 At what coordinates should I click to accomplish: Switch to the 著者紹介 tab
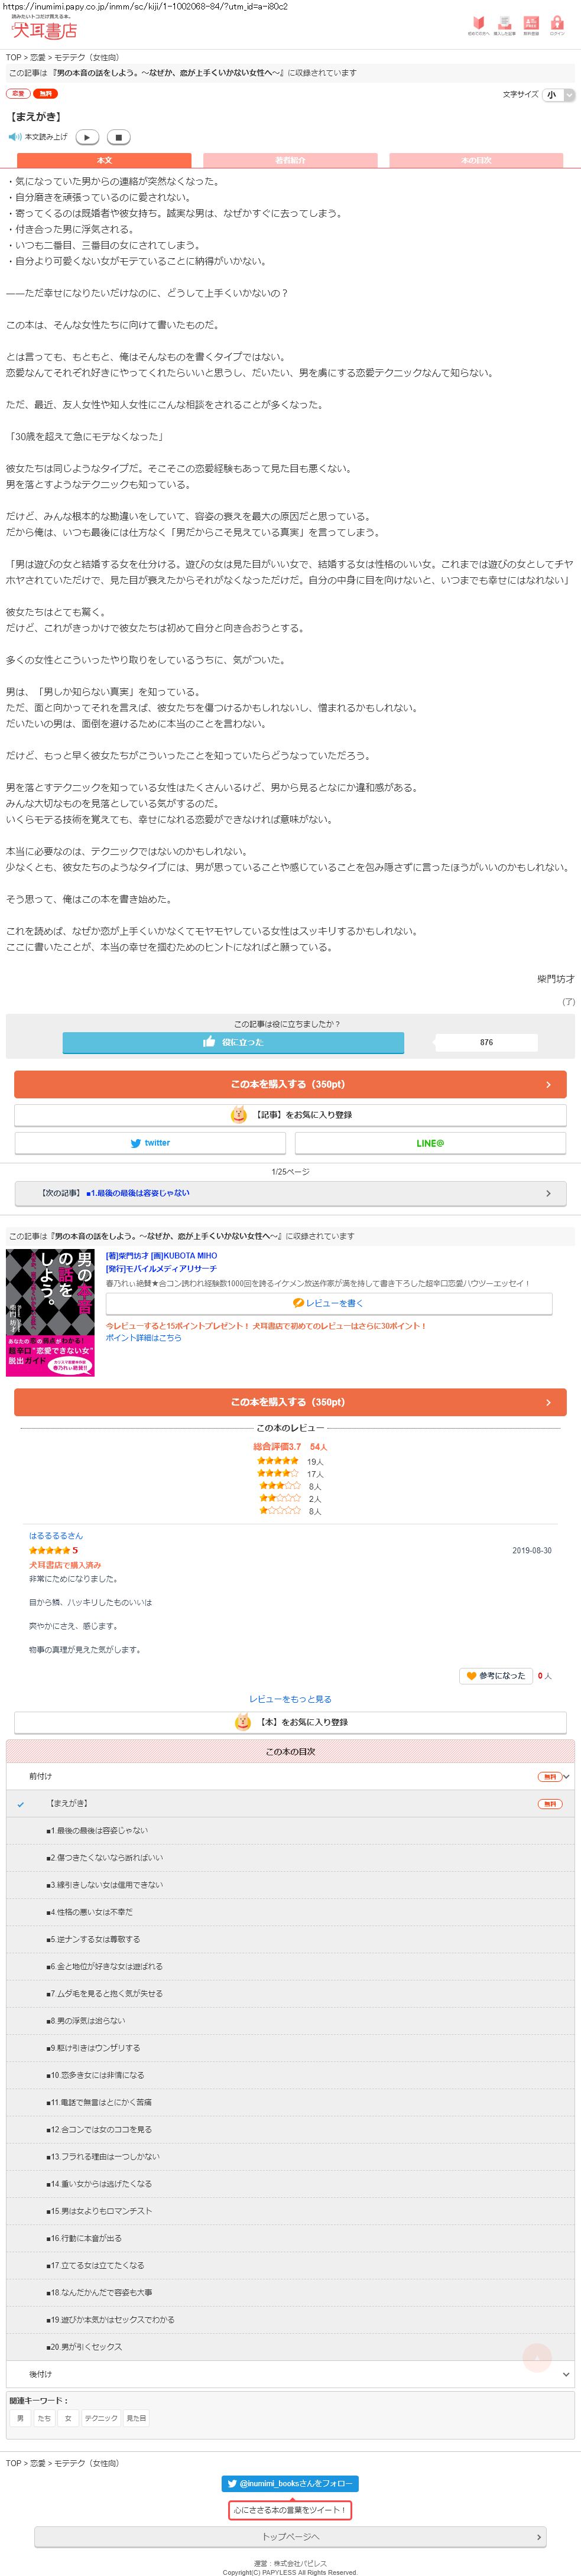290,160
